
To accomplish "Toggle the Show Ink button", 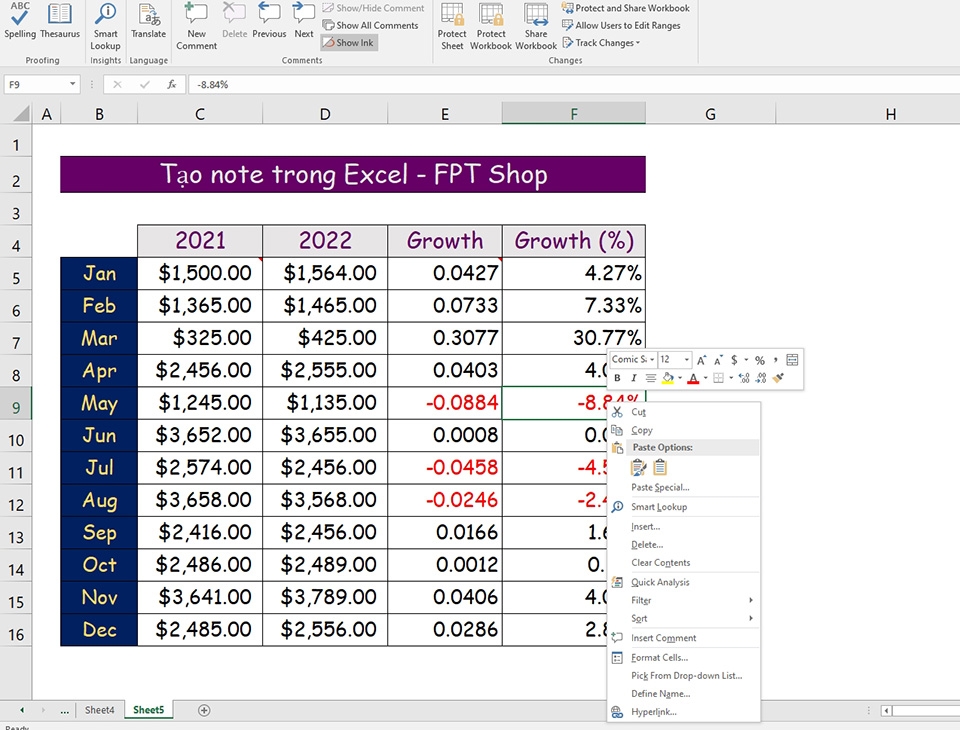I will [348, 43].
